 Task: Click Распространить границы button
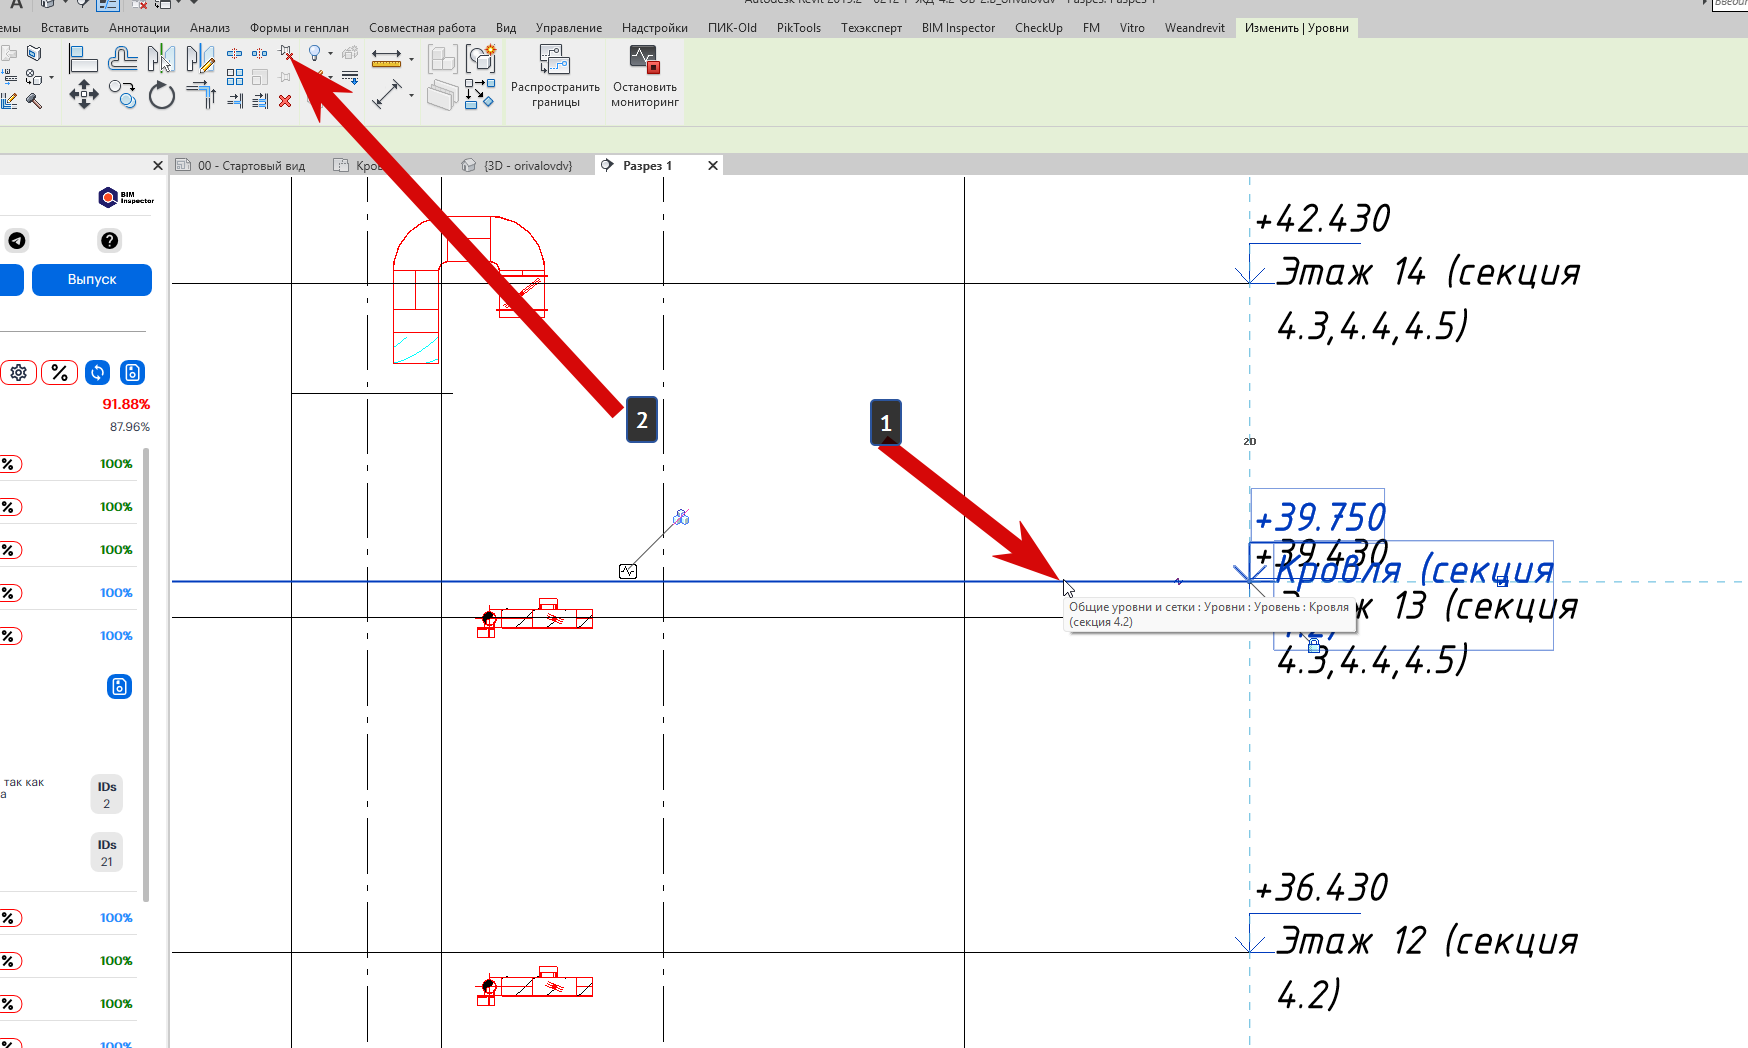[555, 76]
